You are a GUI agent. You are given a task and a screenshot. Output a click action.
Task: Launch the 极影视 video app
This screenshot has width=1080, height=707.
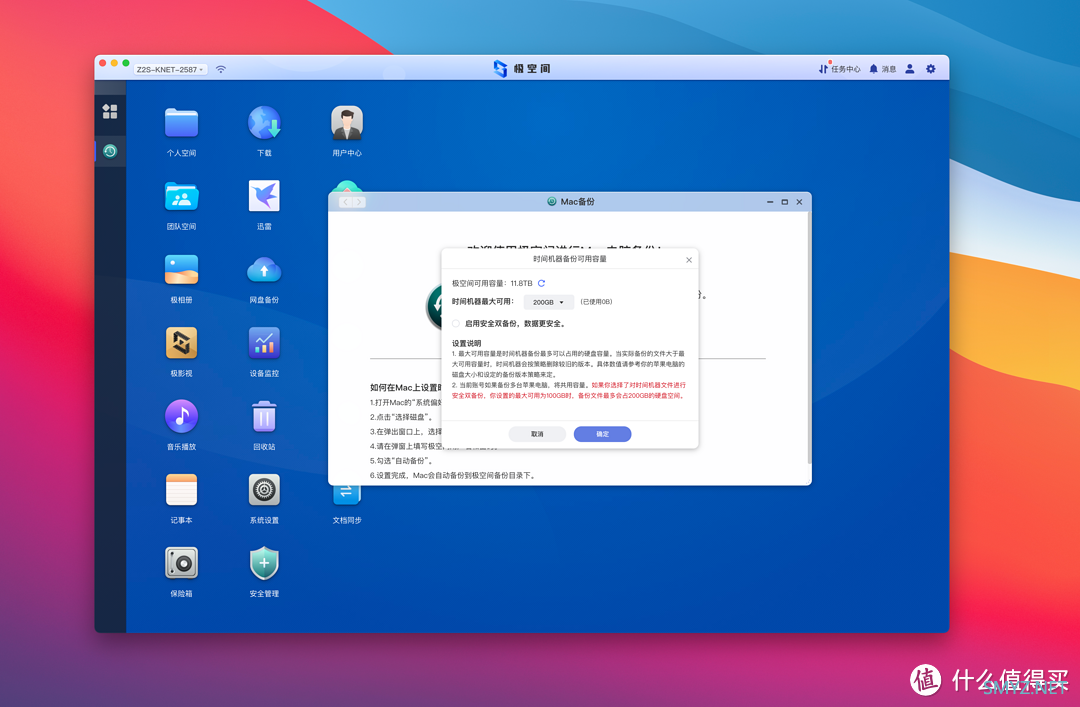click(181, 351)
